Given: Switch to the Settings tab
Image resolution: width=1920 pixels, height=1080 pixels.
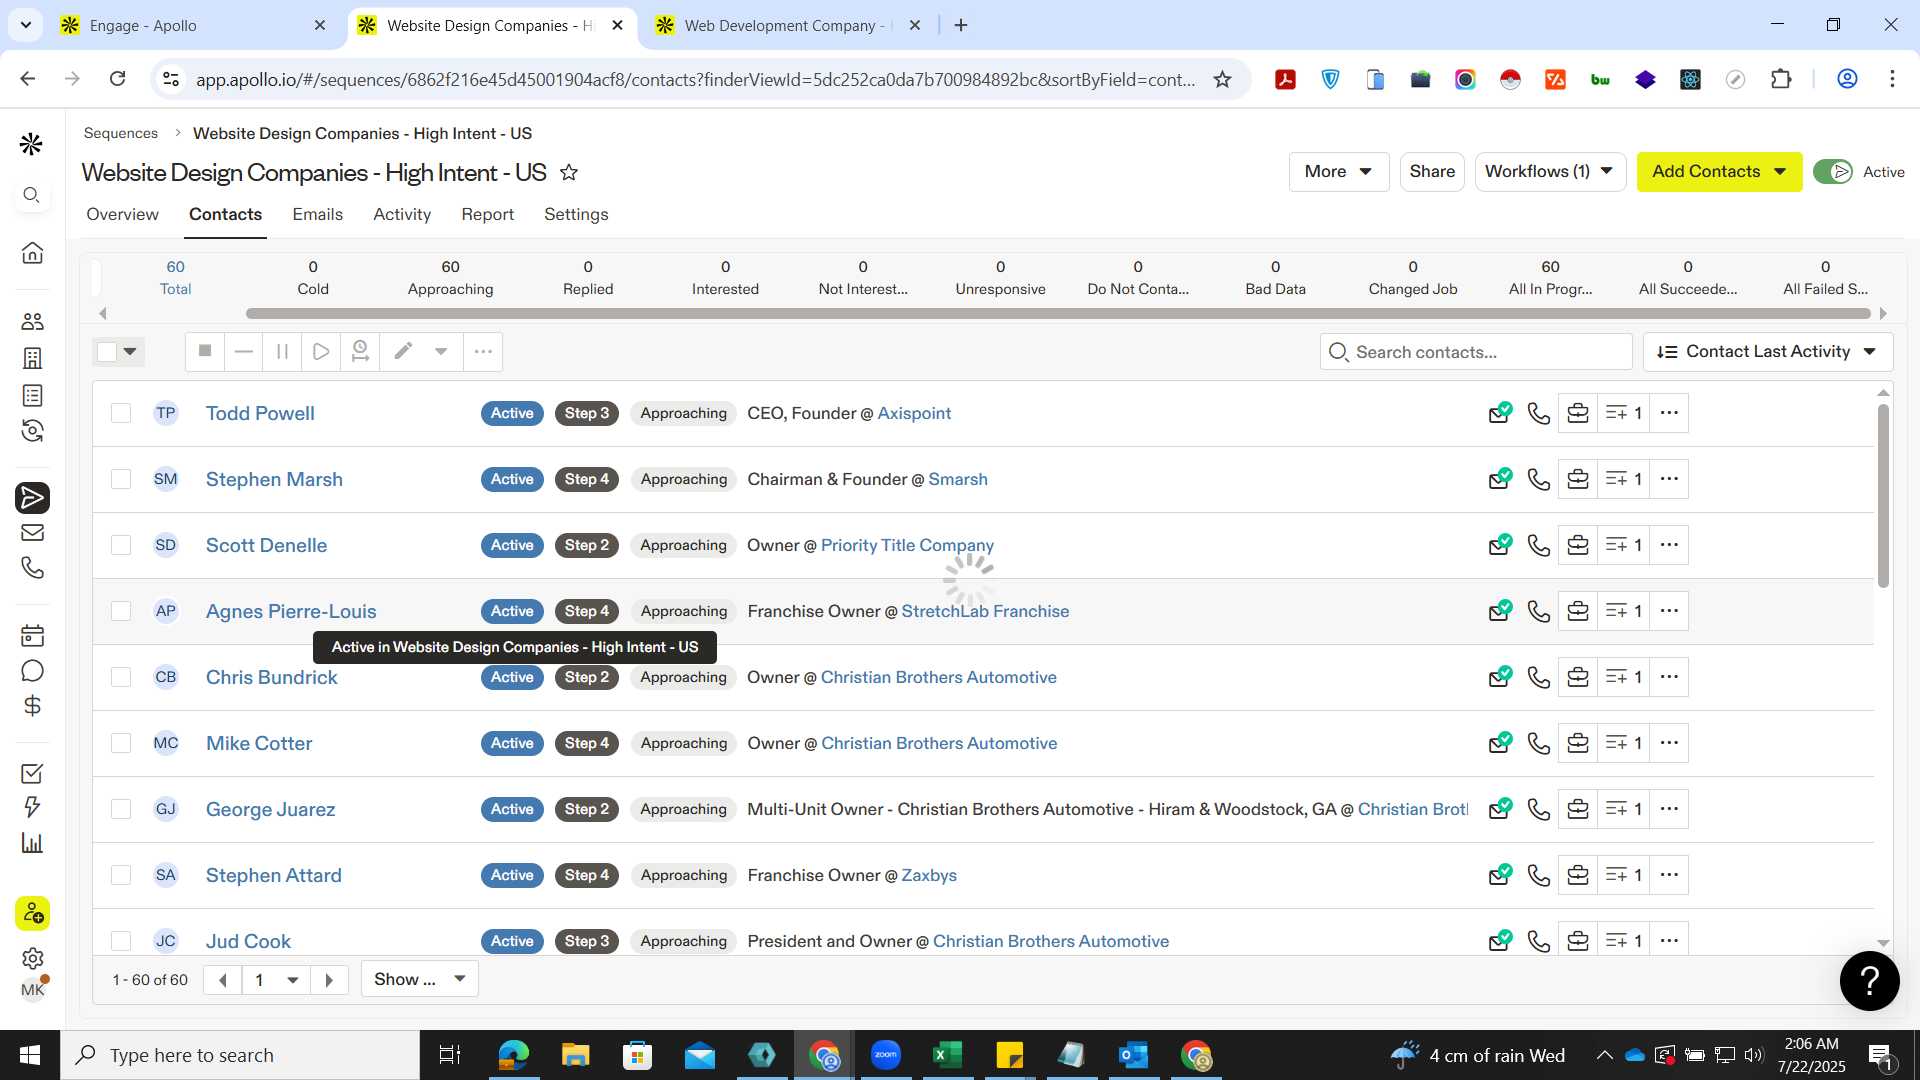Looking at the screenshot, I should click(x=576, y=214).
